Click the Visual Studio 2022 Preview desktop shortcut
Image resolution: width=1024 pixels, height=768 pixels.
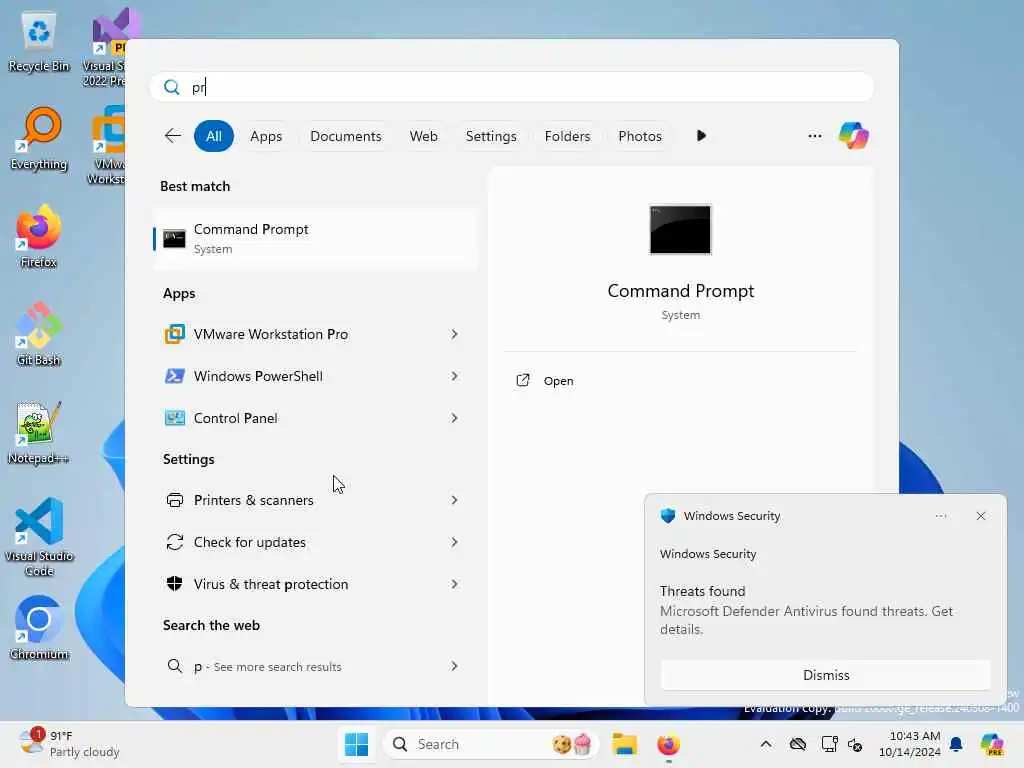click(106, 48)
